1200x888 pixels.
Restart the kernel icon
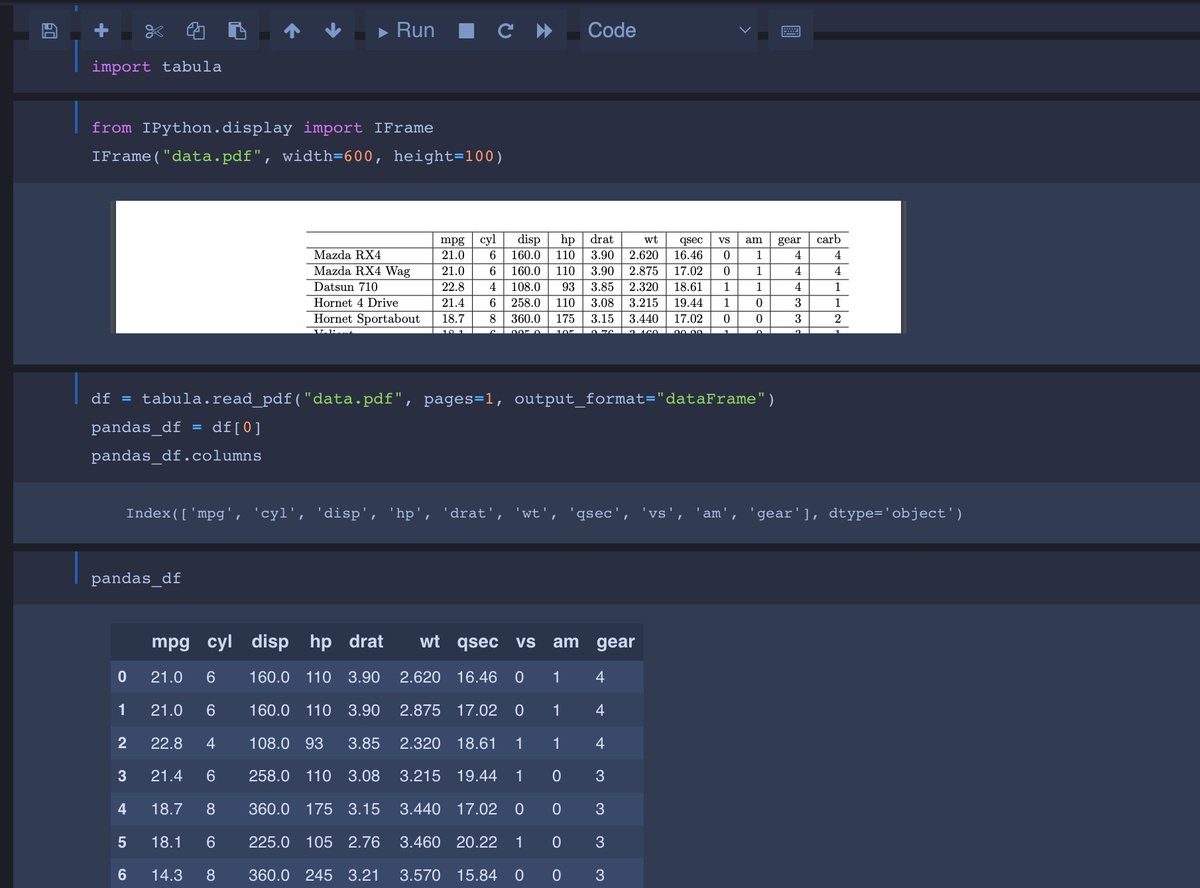(506, 31)
